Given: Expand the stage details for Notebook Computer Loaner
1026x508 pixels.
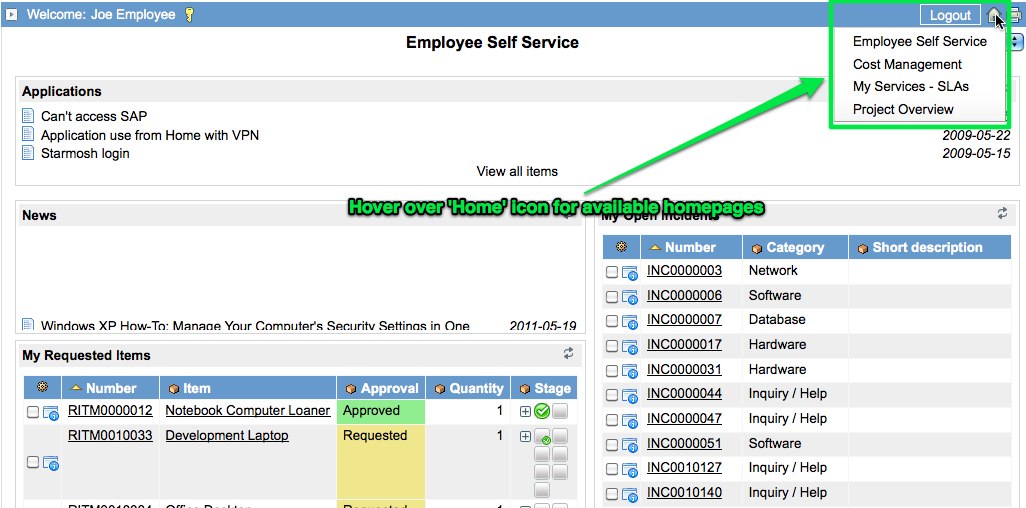Looking at the screenshot, I should [x=525, y=411].
